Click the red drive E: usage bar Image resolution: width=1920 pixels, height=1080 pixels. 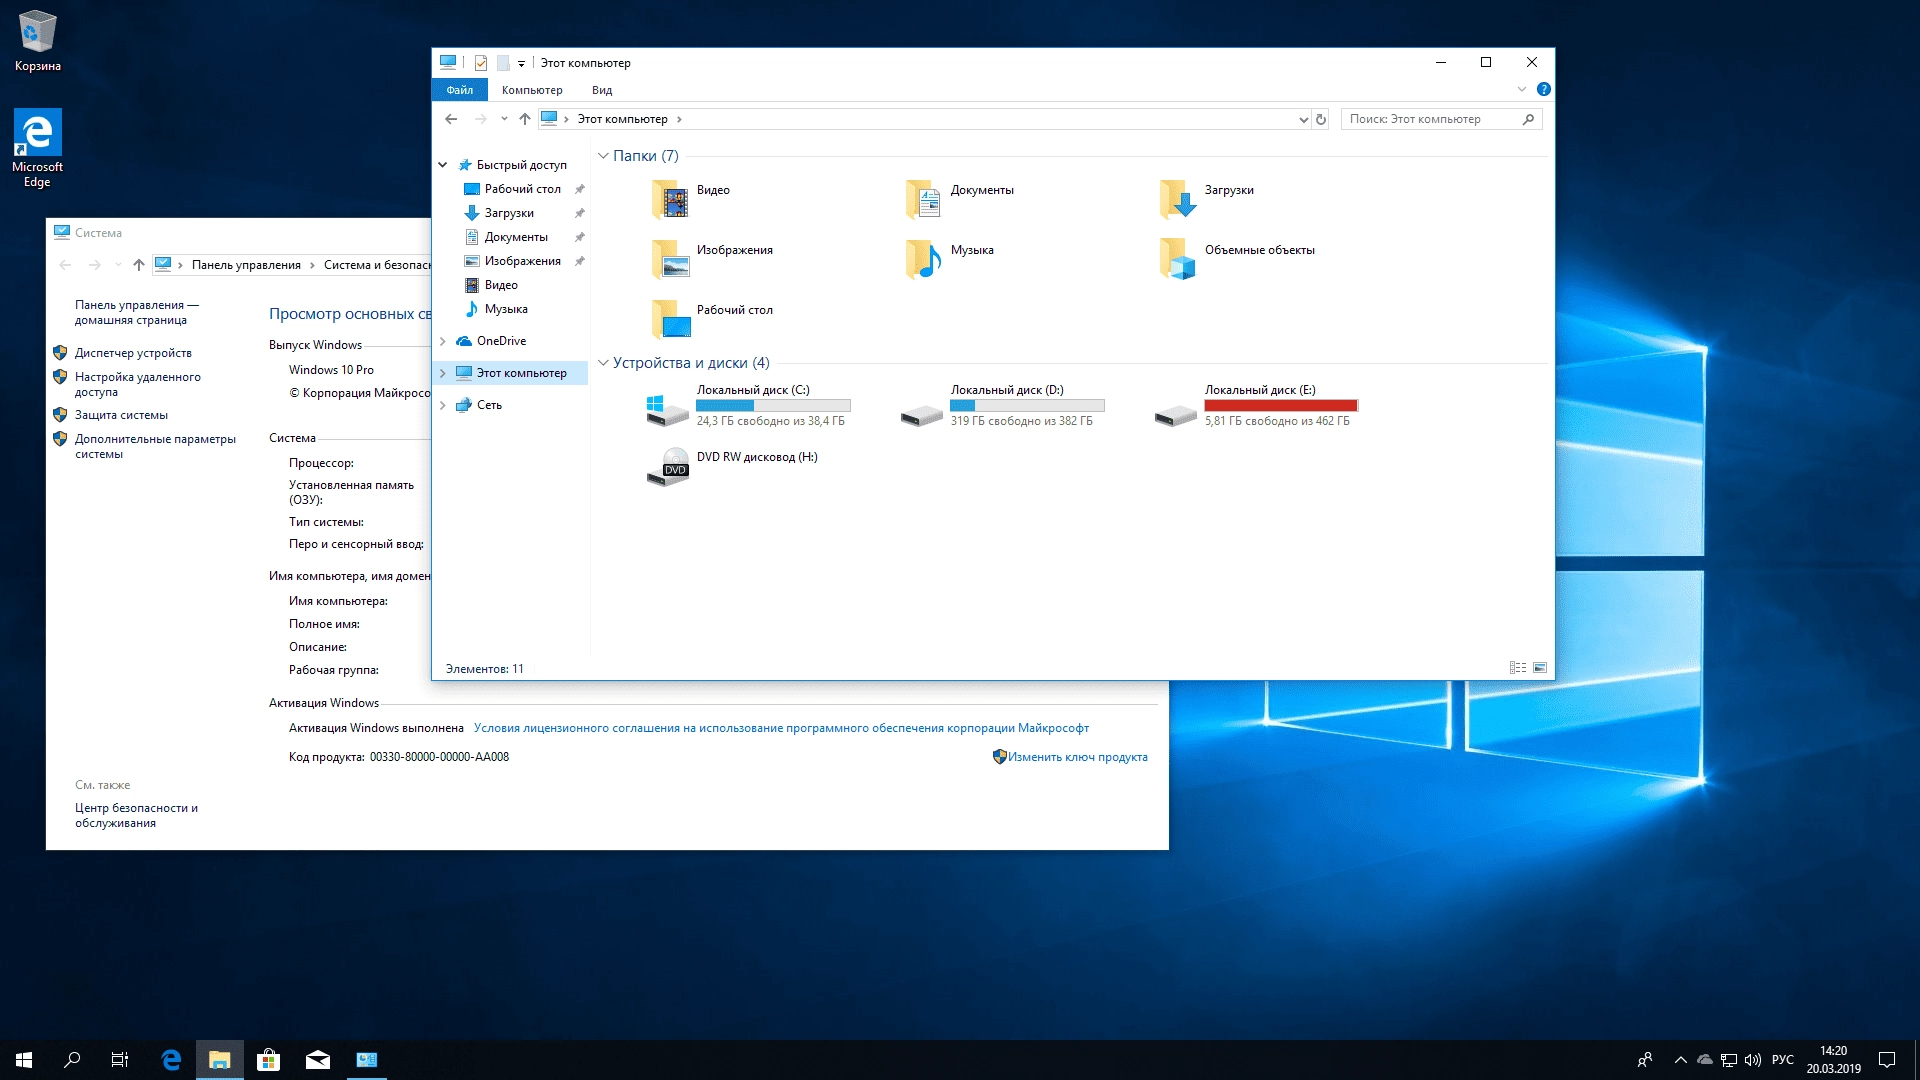pyautogui.click(x=1281, y=406)
